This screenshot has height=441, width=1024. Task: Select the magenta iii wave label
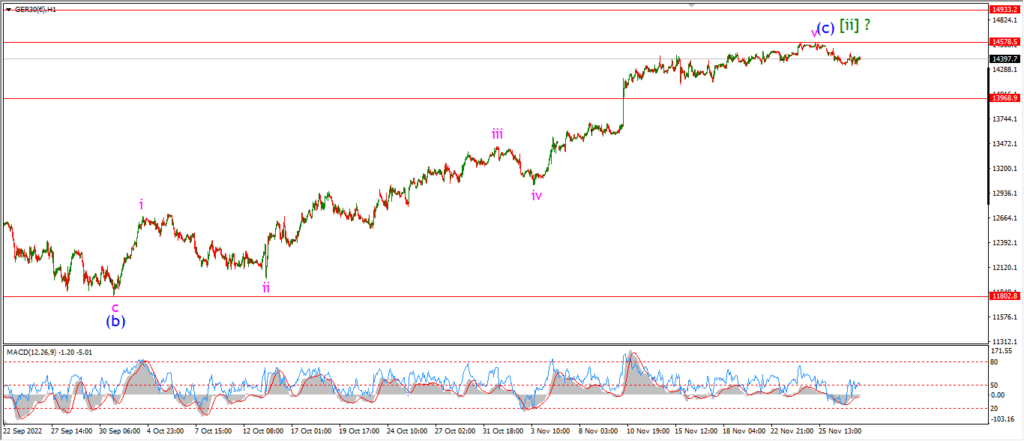point(498,135)
